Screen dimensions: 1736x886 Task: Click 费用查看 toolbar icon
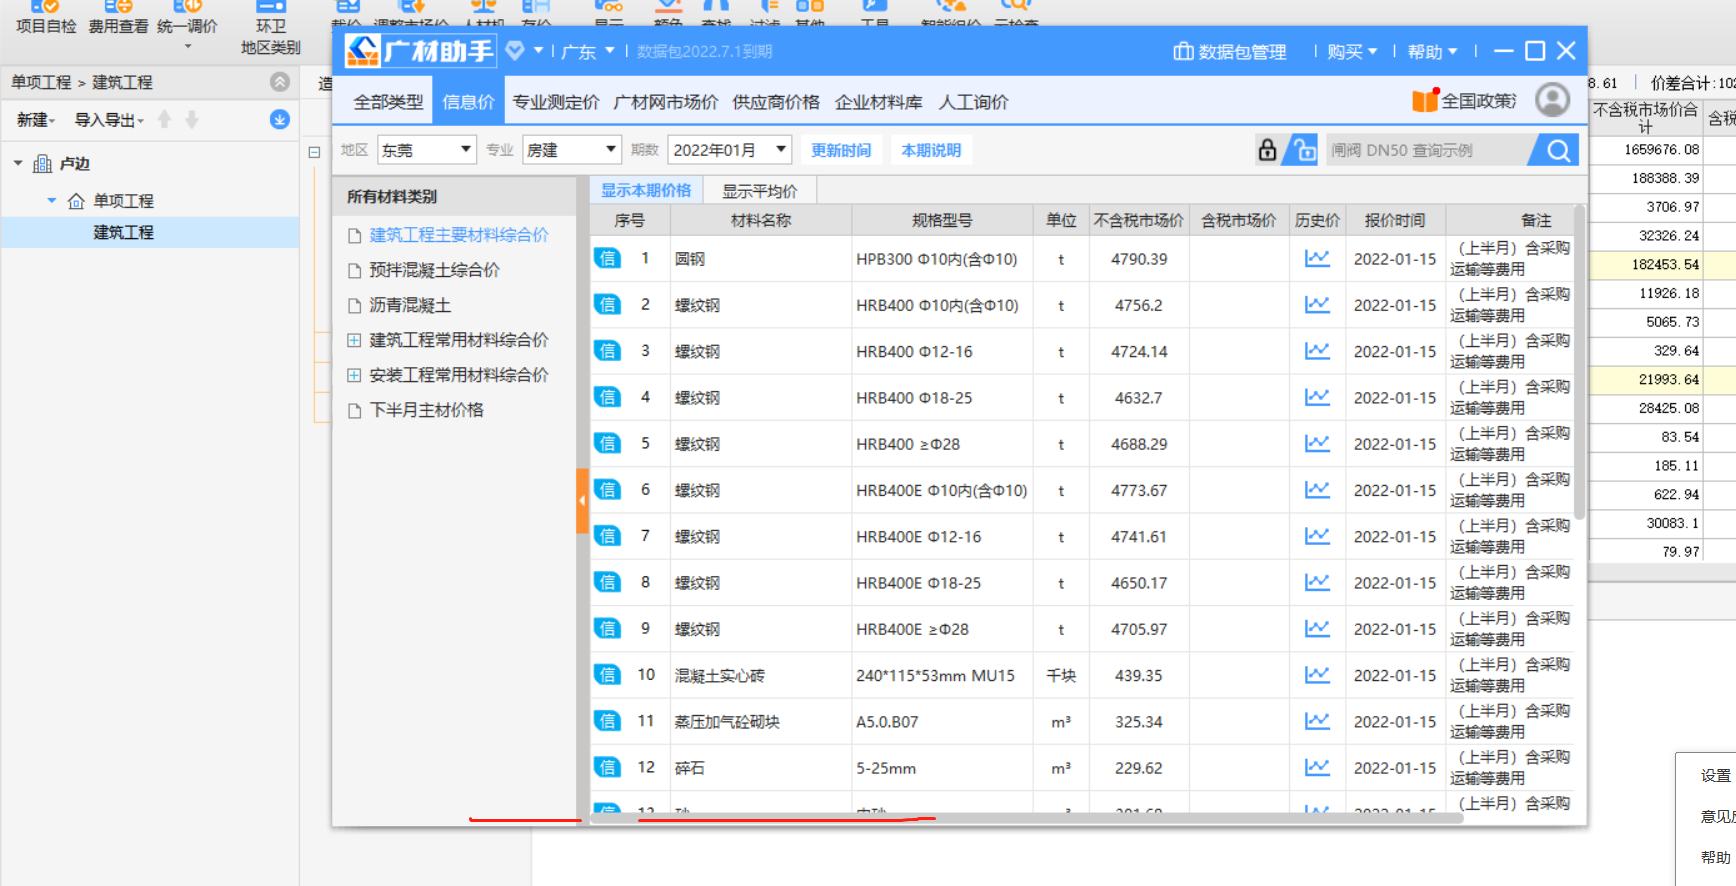coord(118,17)
